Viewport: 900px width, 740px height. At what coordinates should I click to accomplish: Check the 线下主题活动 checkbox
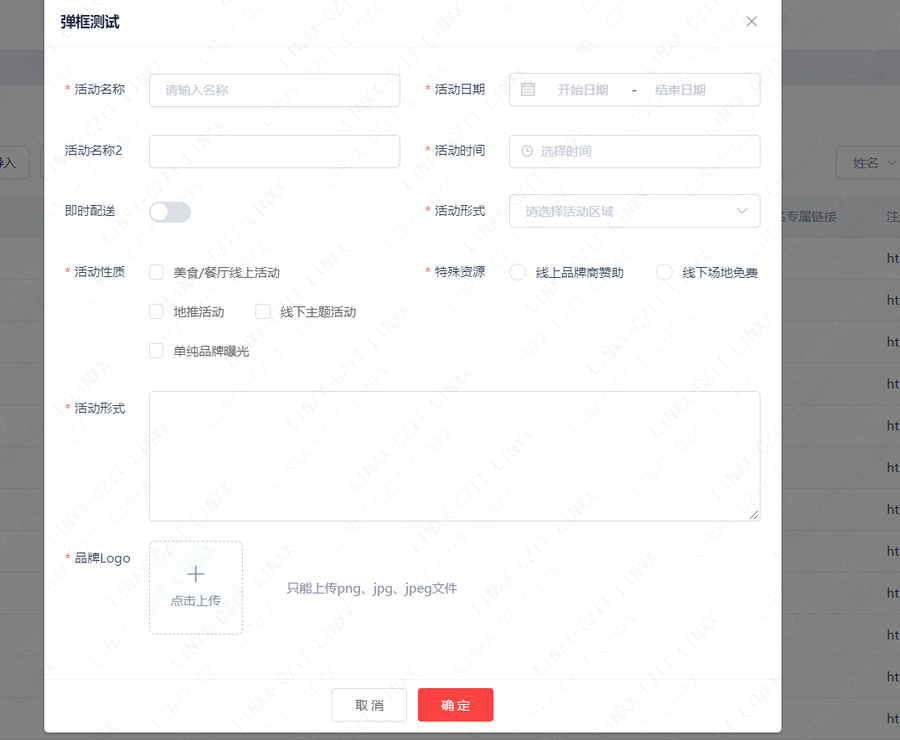[x=262, y=311]
